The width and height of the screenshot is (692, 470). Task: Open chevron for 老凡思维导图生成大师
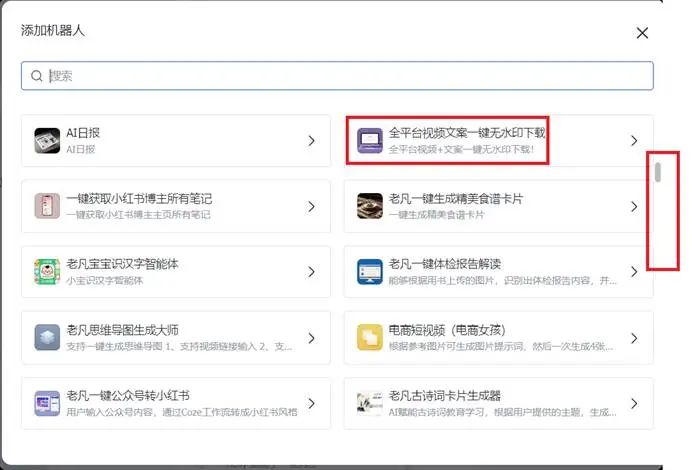pos(312,338)
